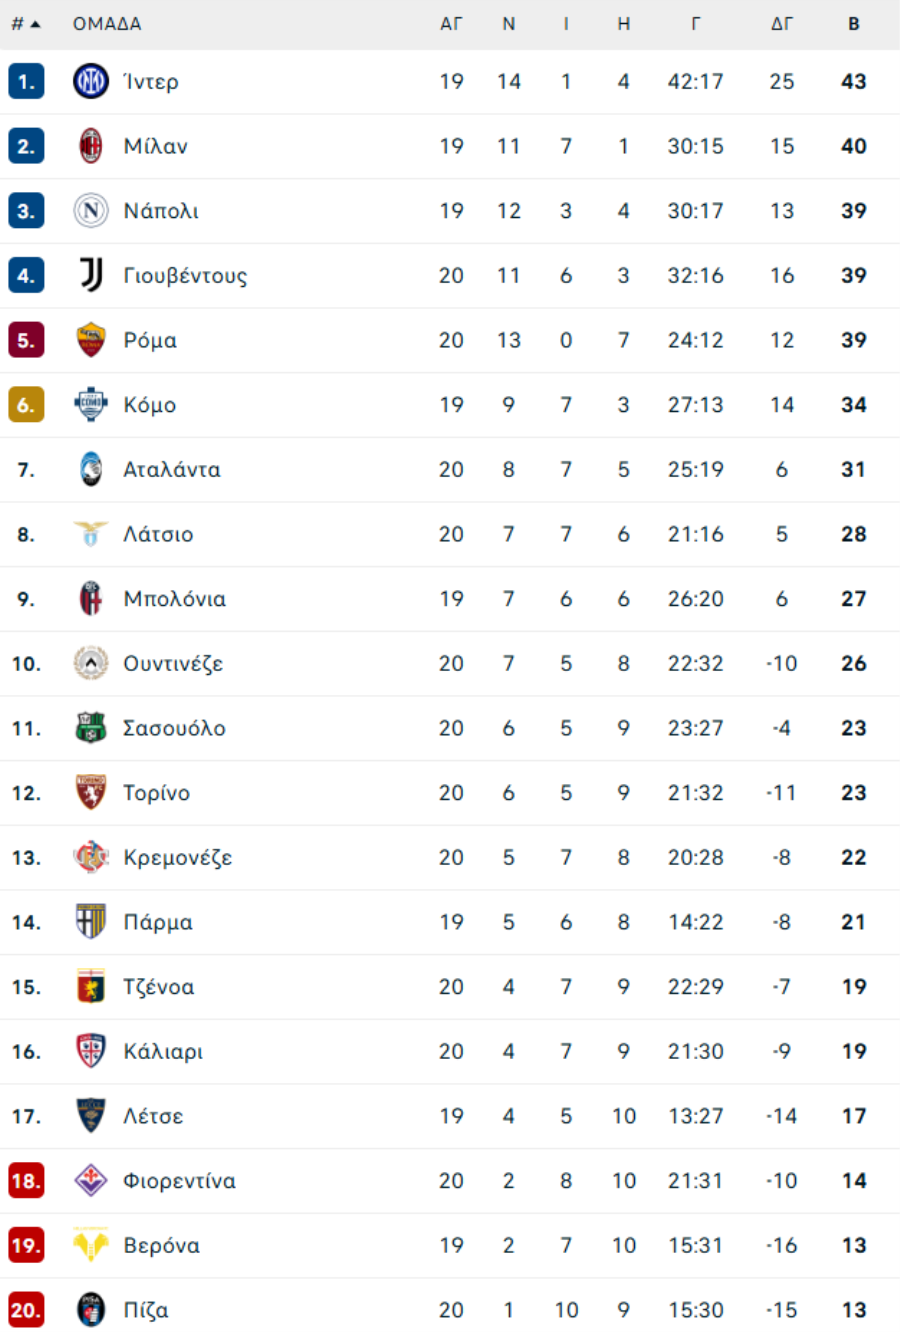
Task: Click the Parma crest icon
Action: (x=91, y=922)
